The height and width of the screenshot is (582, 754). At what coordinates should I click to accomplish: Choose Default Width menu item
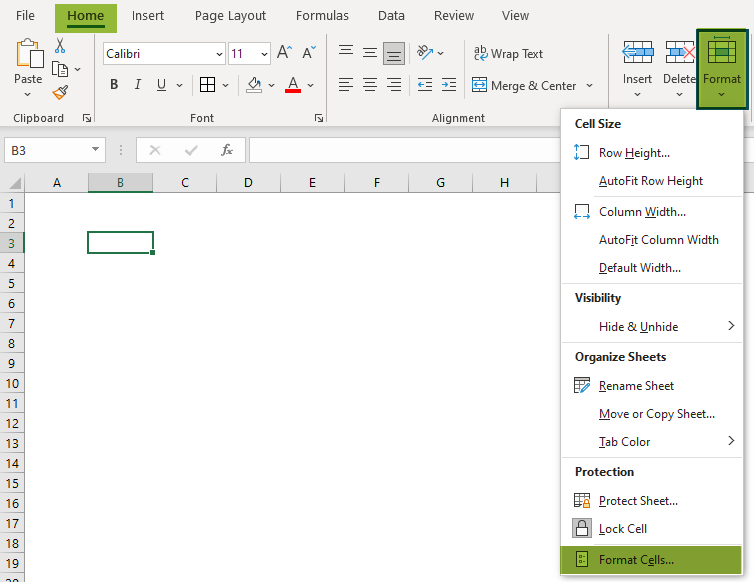pyautogui.click(x=652, y=267)
